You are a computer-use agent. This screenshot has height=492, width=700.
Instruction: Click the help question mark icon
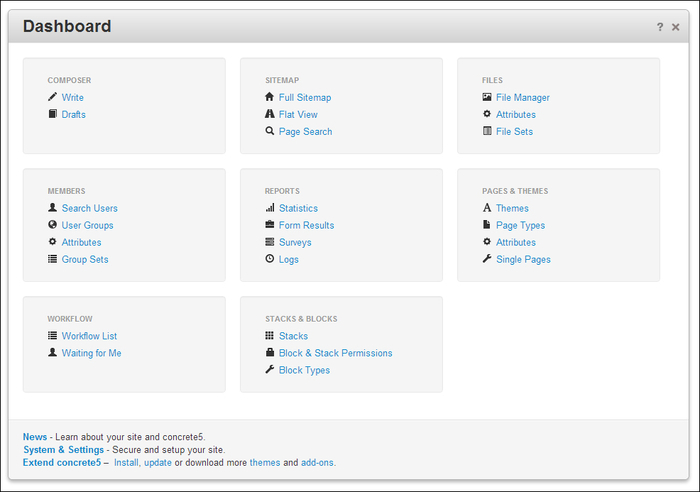click(660, 27)
